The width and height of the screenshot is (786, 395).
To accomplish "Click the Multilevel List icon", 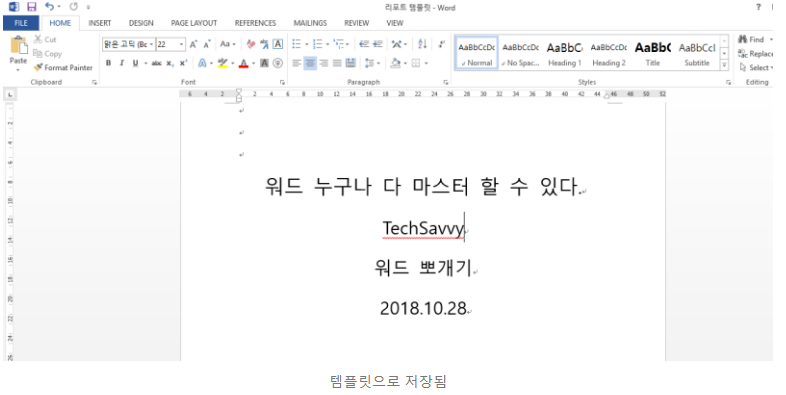I will pyautogui.click(x=339, y=44).
